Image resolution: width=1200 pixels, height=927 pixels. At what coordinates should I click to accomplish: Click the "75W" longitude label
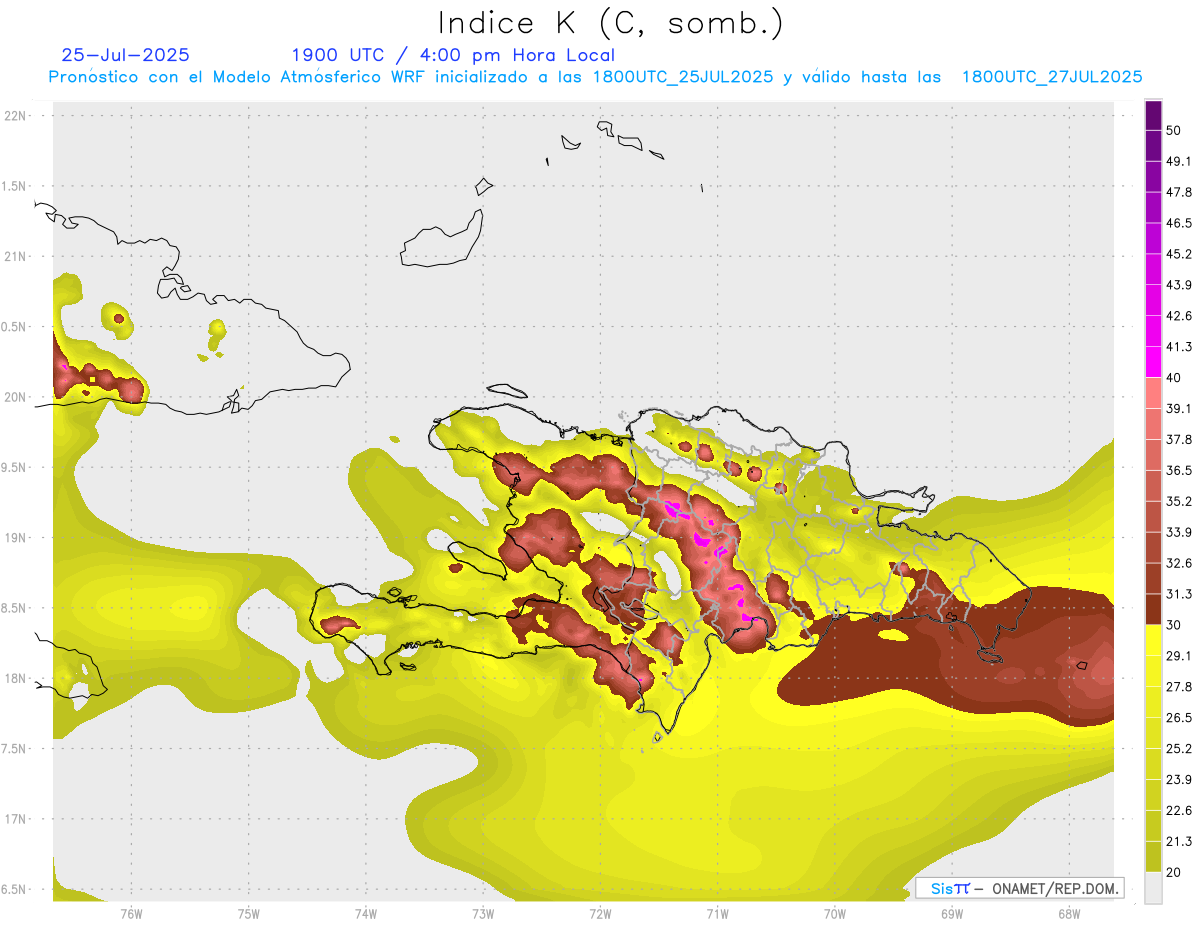coord(248,913)
